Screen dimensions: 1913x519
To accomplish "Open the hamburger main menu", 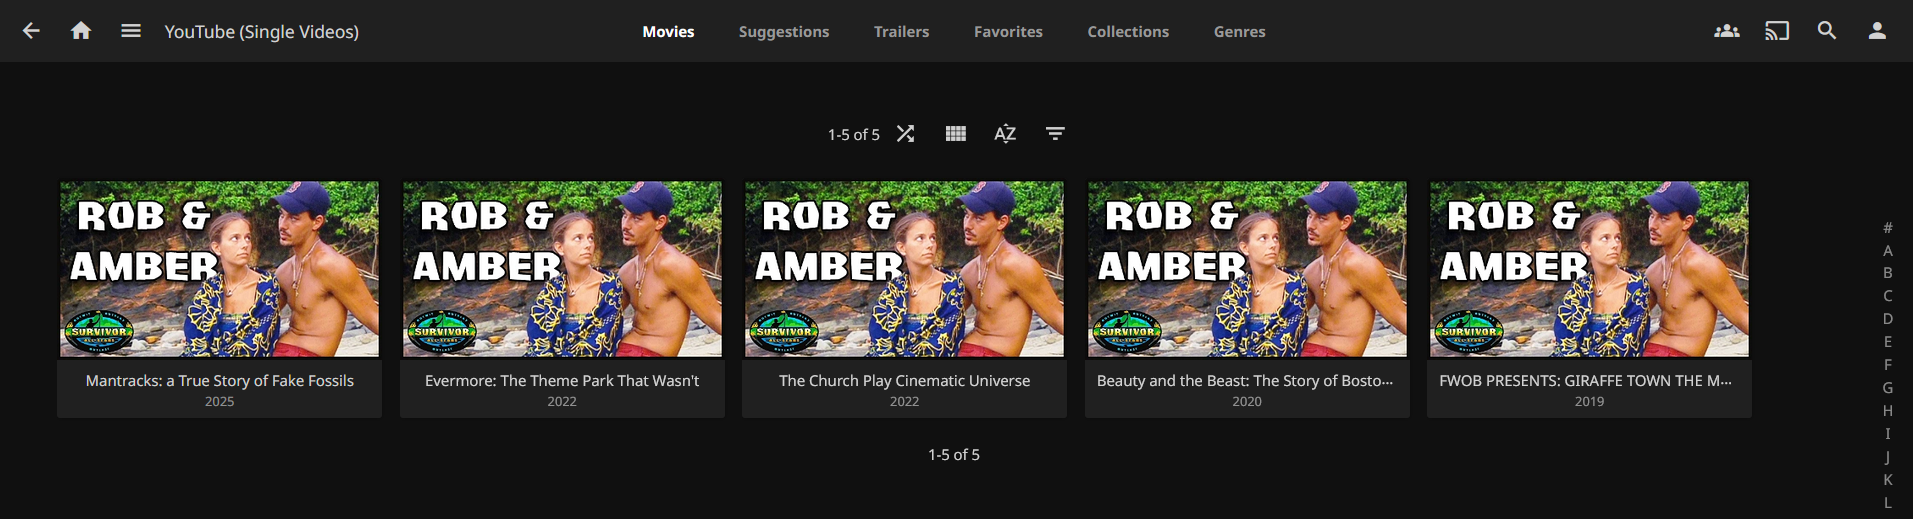I will pyautogui.click(x=131, y=31).
